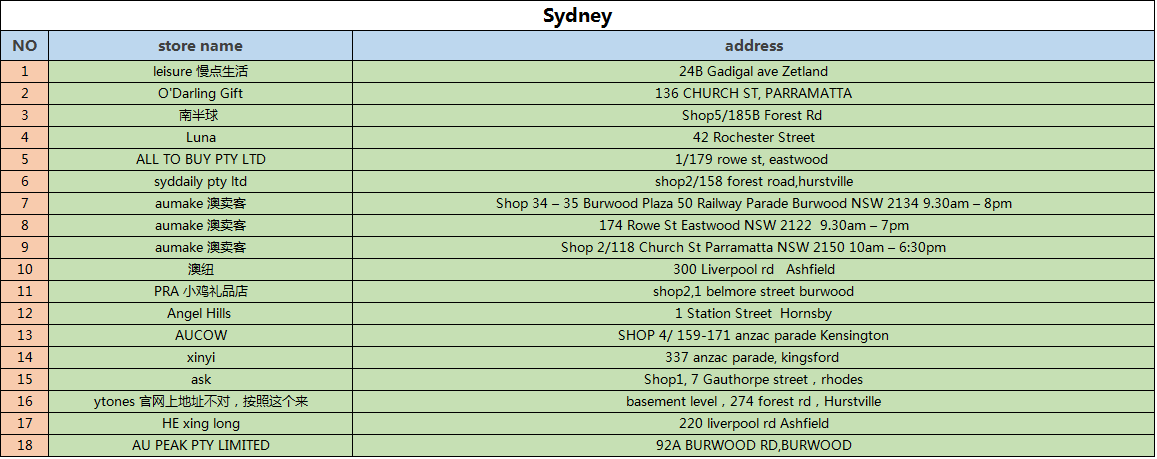This screenshot has height=459, width=1157.
Task: Select syddaily pty ltd cell
Action: [200, 182]
